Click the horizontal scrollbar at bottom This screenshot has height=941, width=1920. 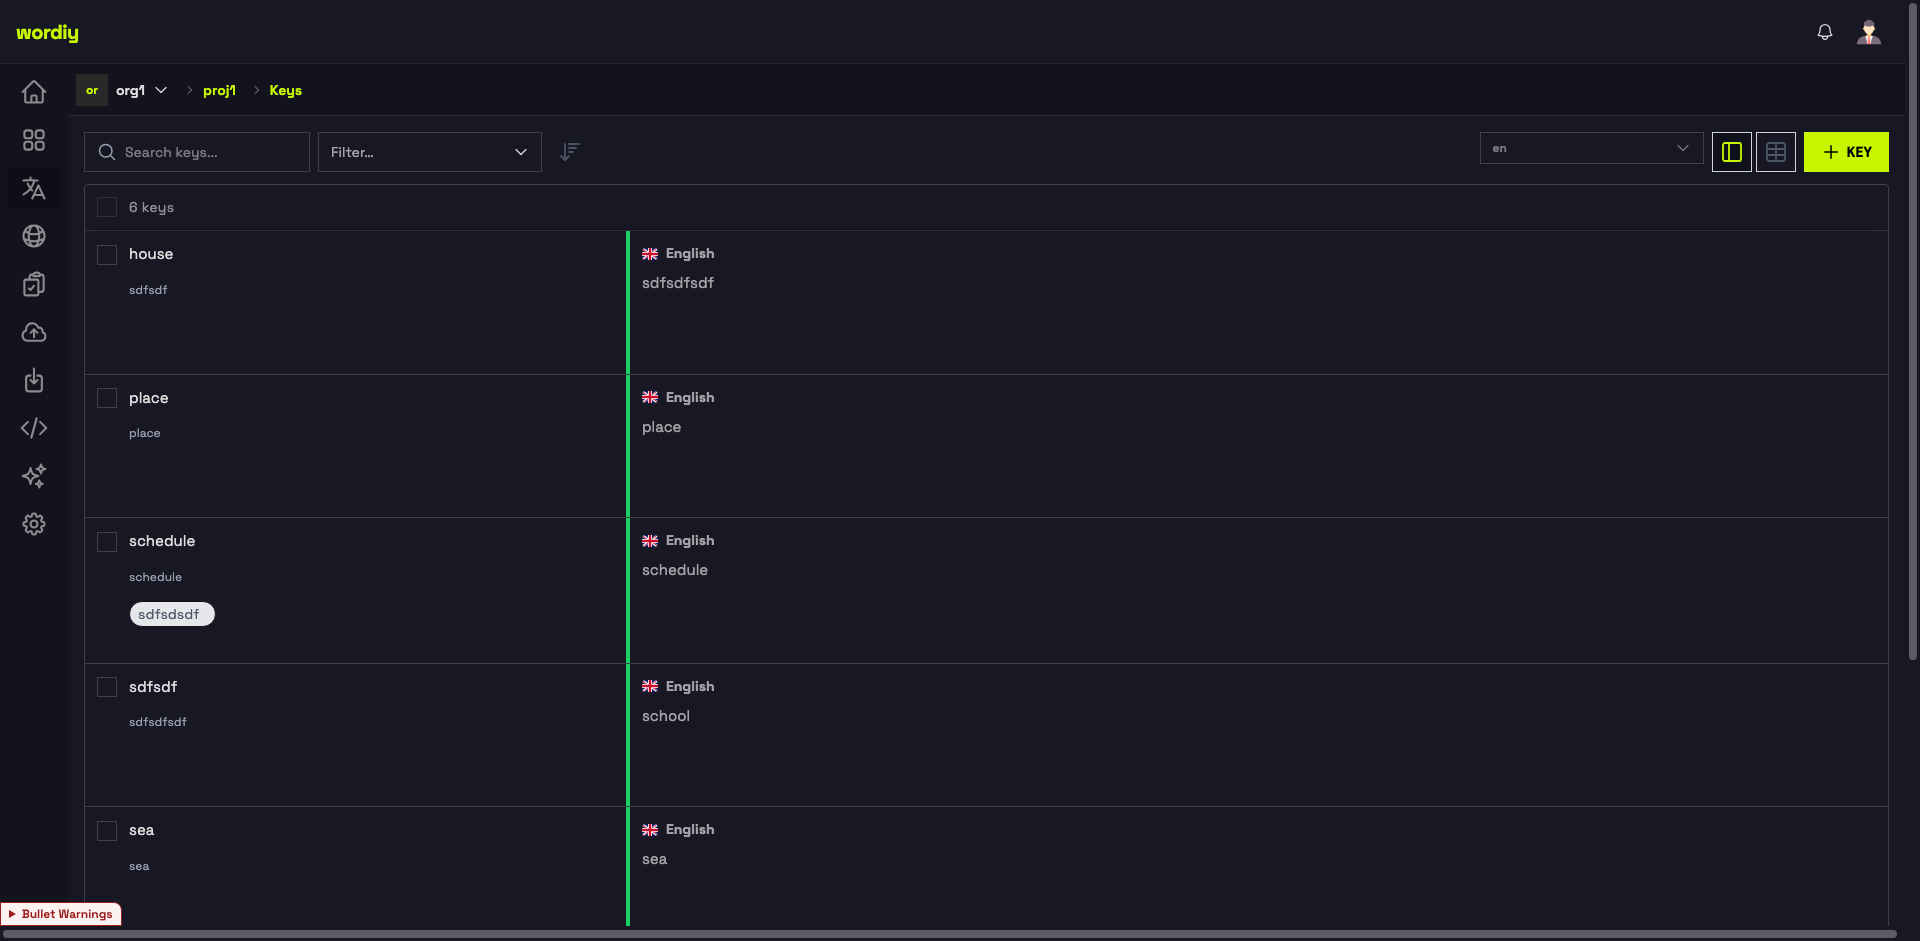[950, 935]
